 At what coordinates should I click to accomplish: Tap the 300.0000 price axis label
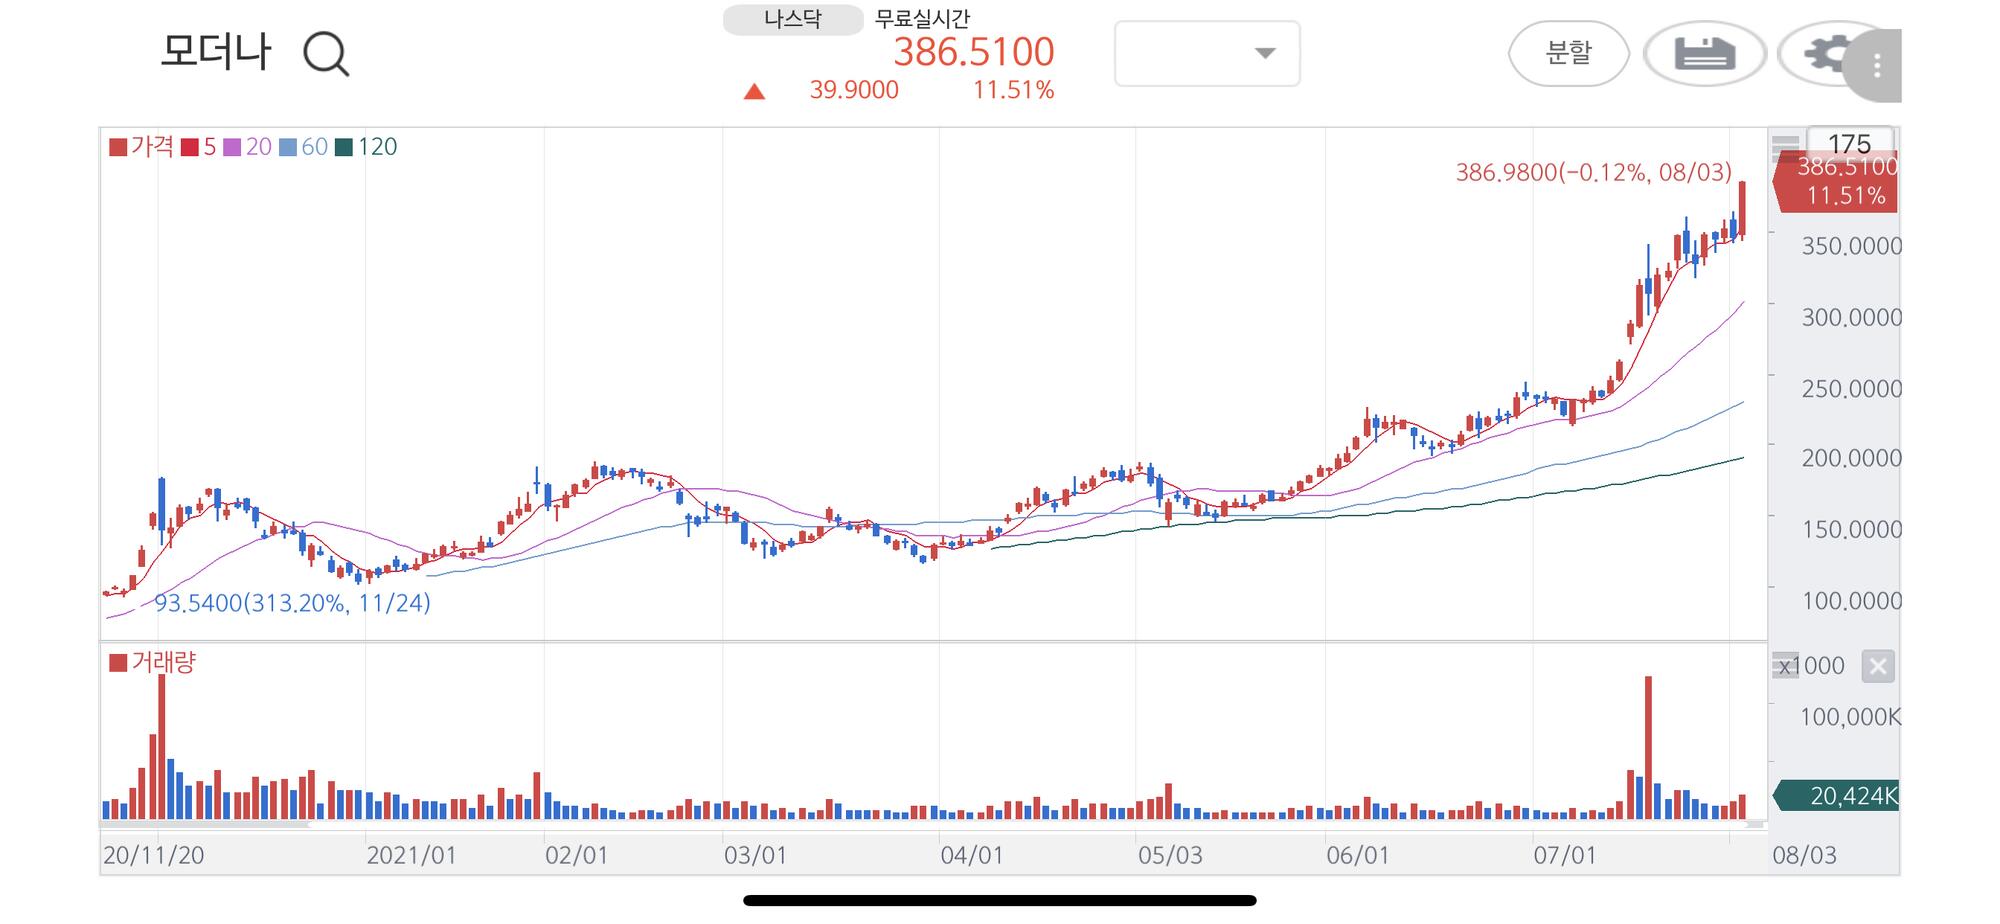point(1851,317)
